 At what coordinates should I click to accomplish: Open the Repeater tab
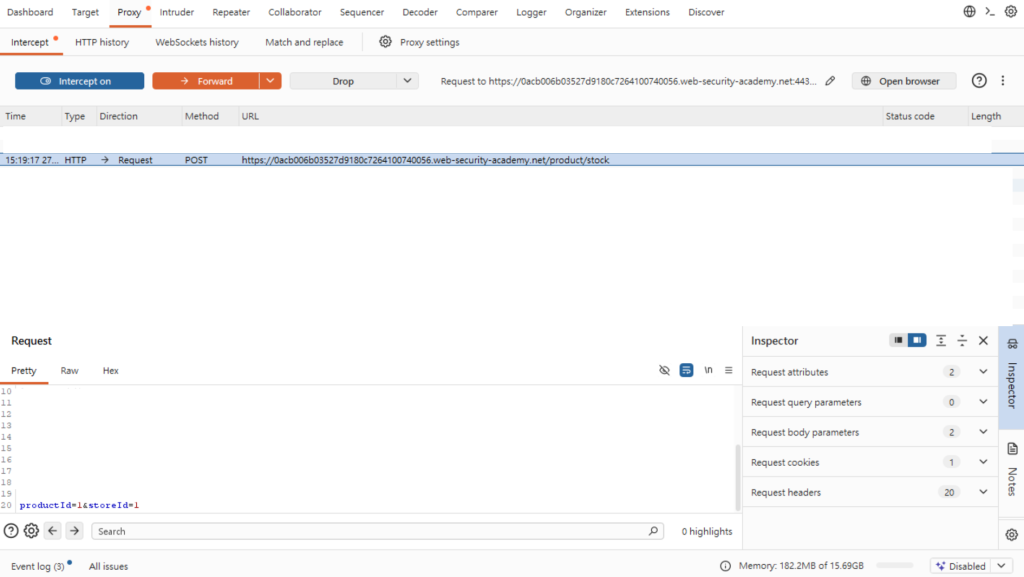231,12
